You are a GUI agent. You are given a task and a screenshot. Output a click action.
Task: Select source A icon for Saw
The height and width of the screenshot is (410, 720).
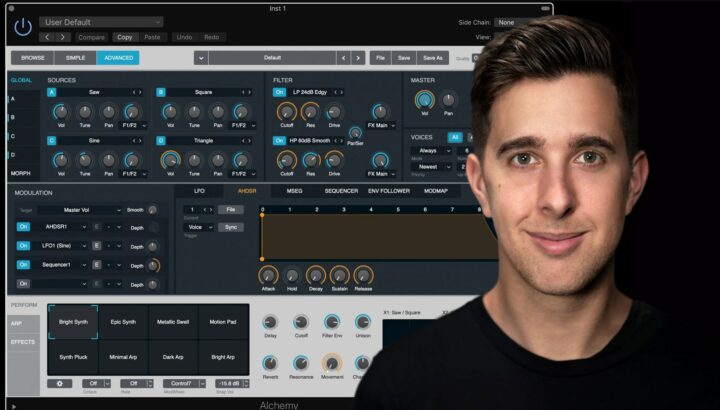[52, 92]
